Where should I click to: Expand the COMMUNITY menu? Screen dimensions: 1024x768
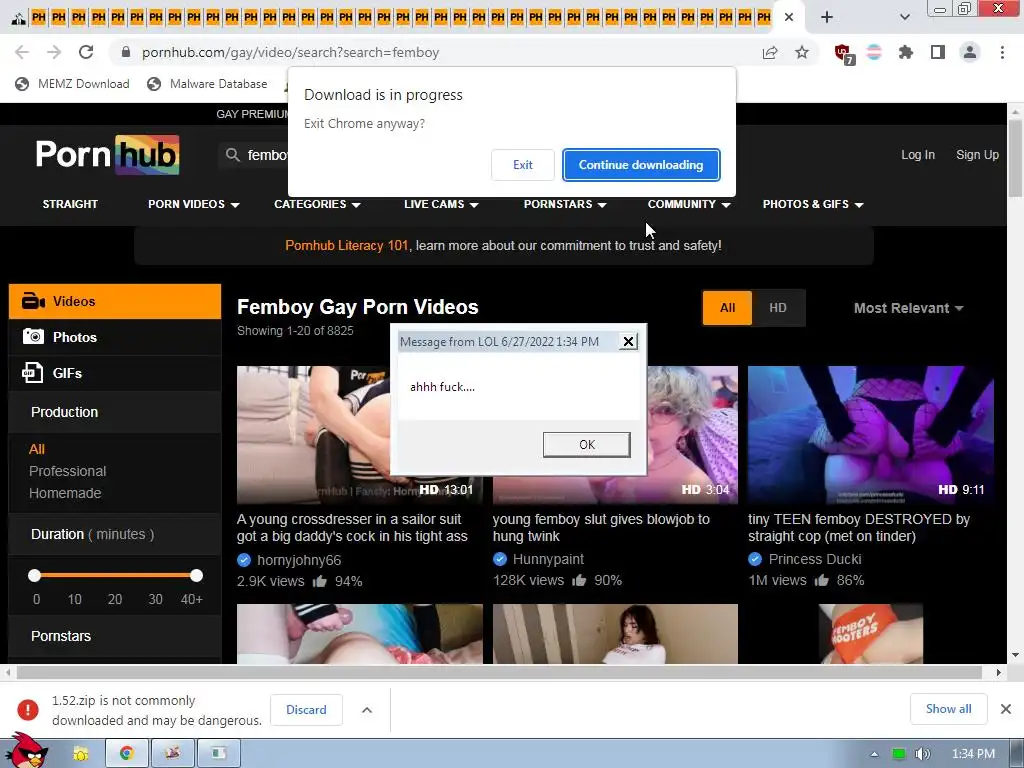click(x=688, y=204)
